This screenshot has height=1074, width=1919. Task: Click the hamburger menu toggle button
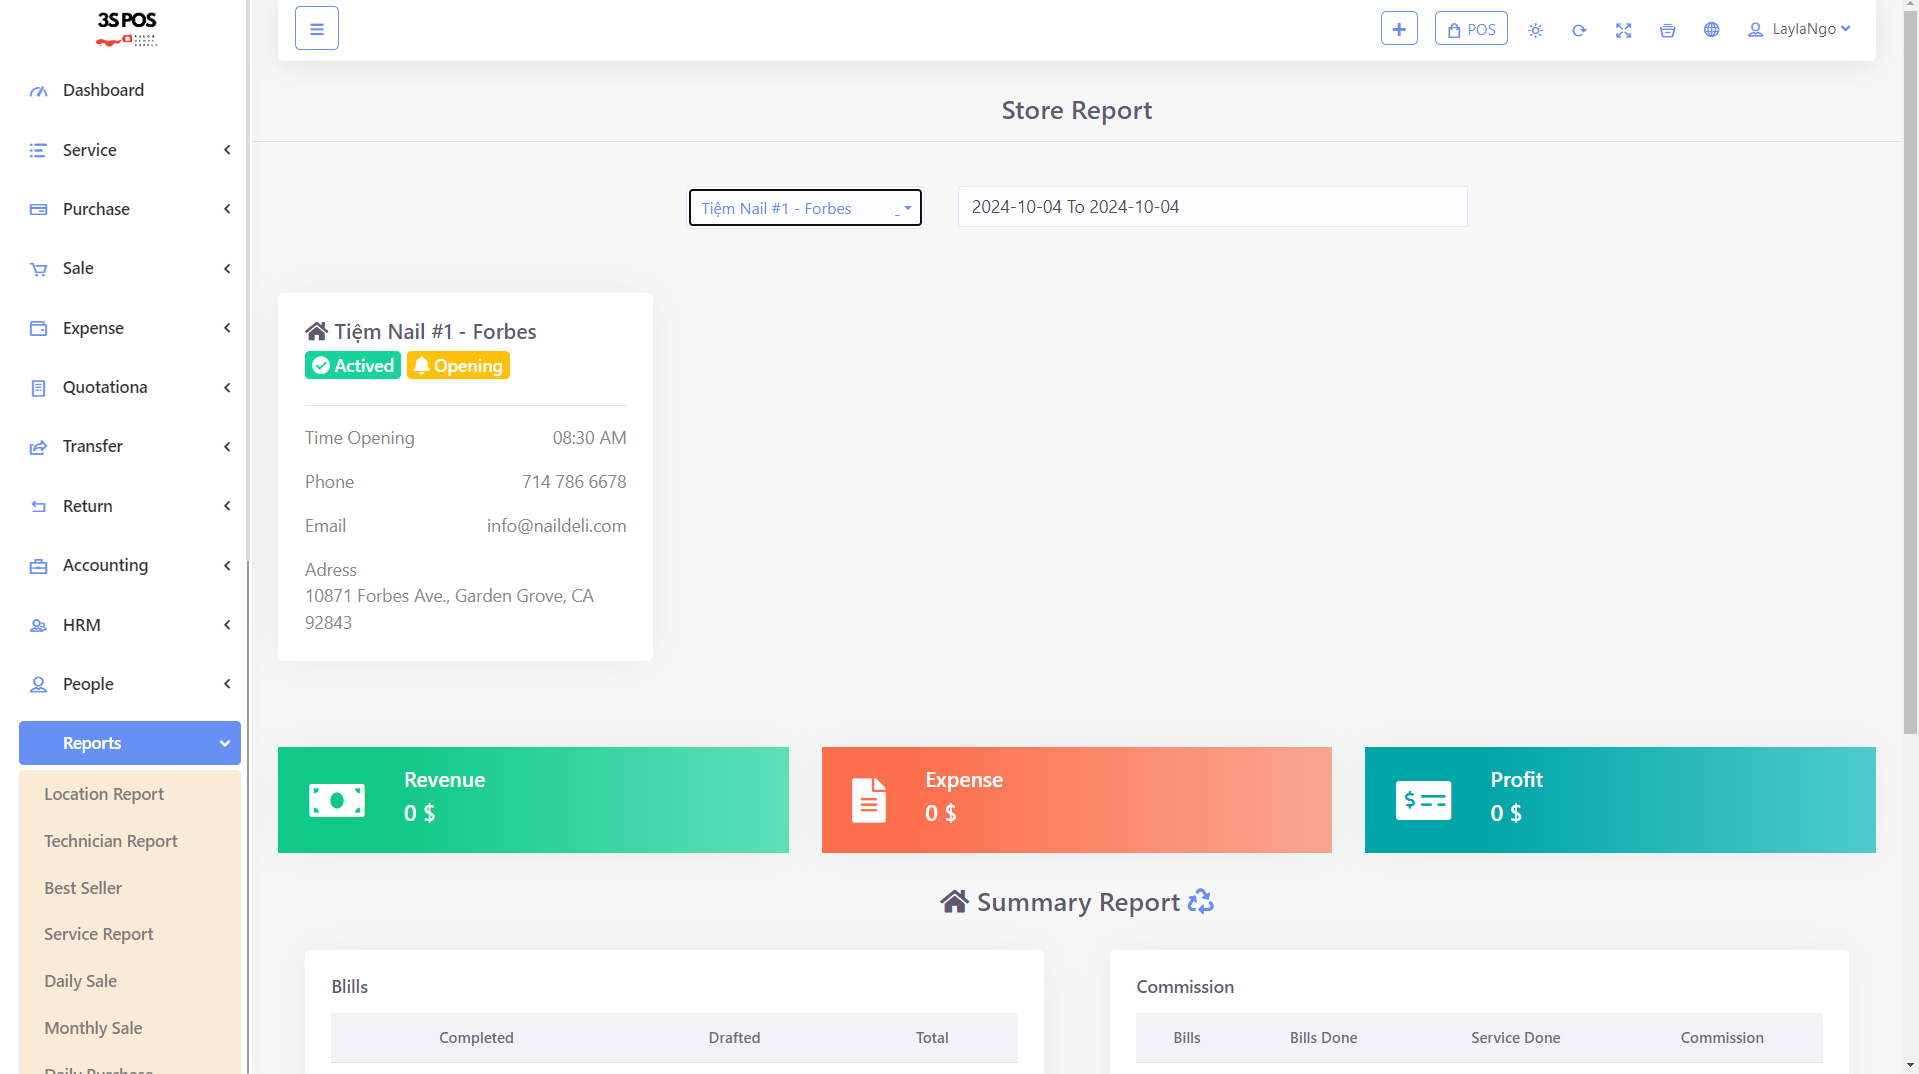click(316, 29)
